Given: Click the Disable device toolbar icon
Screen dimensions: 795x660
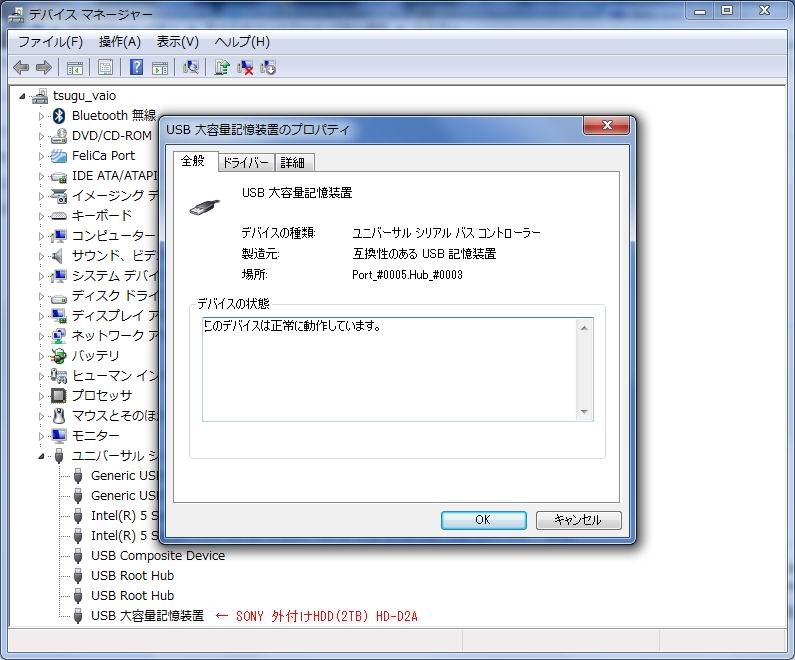Looking at the screenshot, I should (268, 67).
